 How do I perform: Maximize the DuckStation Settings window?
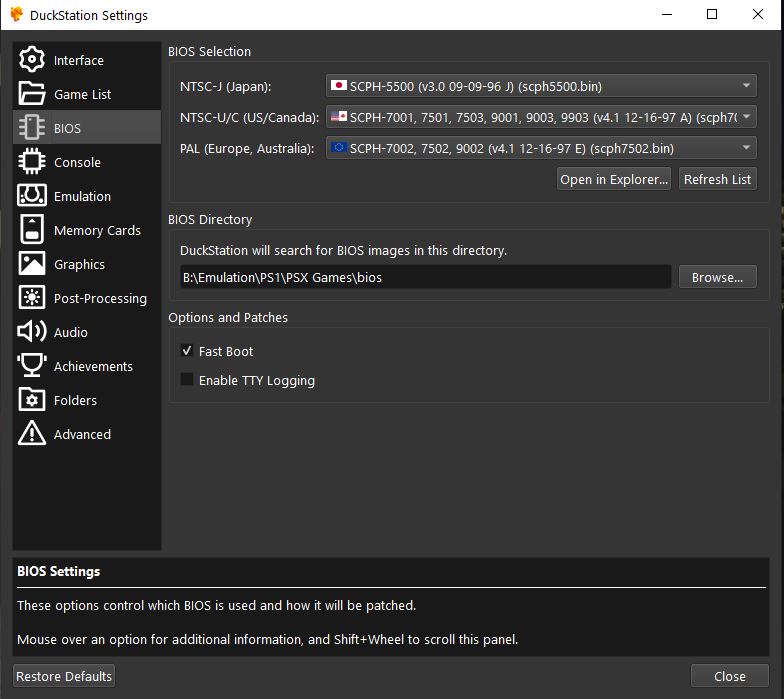pos(712,14)
